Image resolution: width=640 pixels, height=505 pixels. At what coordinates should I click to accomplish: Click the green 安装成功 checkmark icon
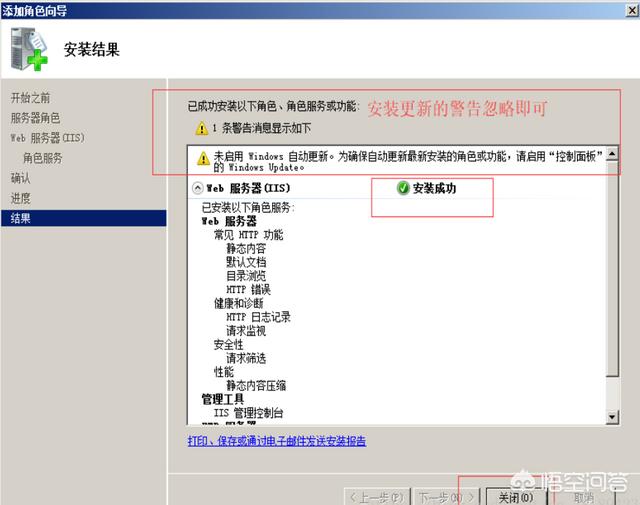[x=403, y=188]
